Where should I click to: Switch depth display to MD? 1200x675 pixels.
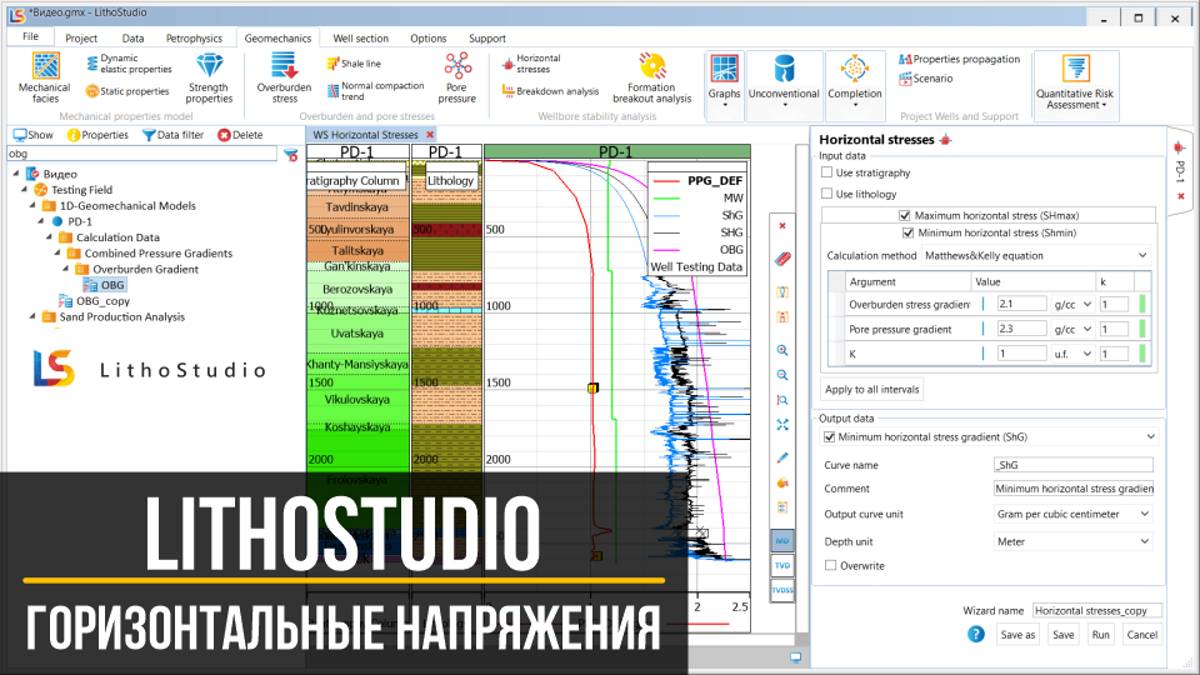coord(782,541)
